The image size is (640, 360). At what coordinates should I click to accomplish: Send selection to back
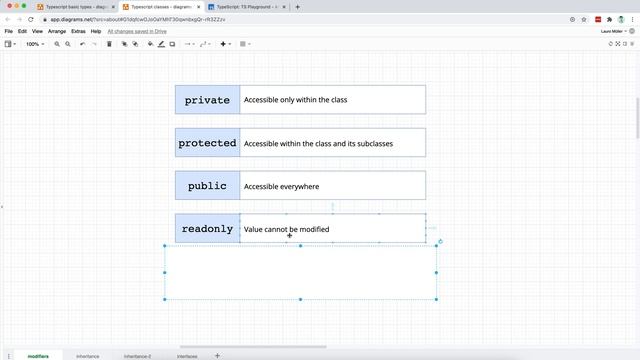pyautogui.click(x=135, y=44)
